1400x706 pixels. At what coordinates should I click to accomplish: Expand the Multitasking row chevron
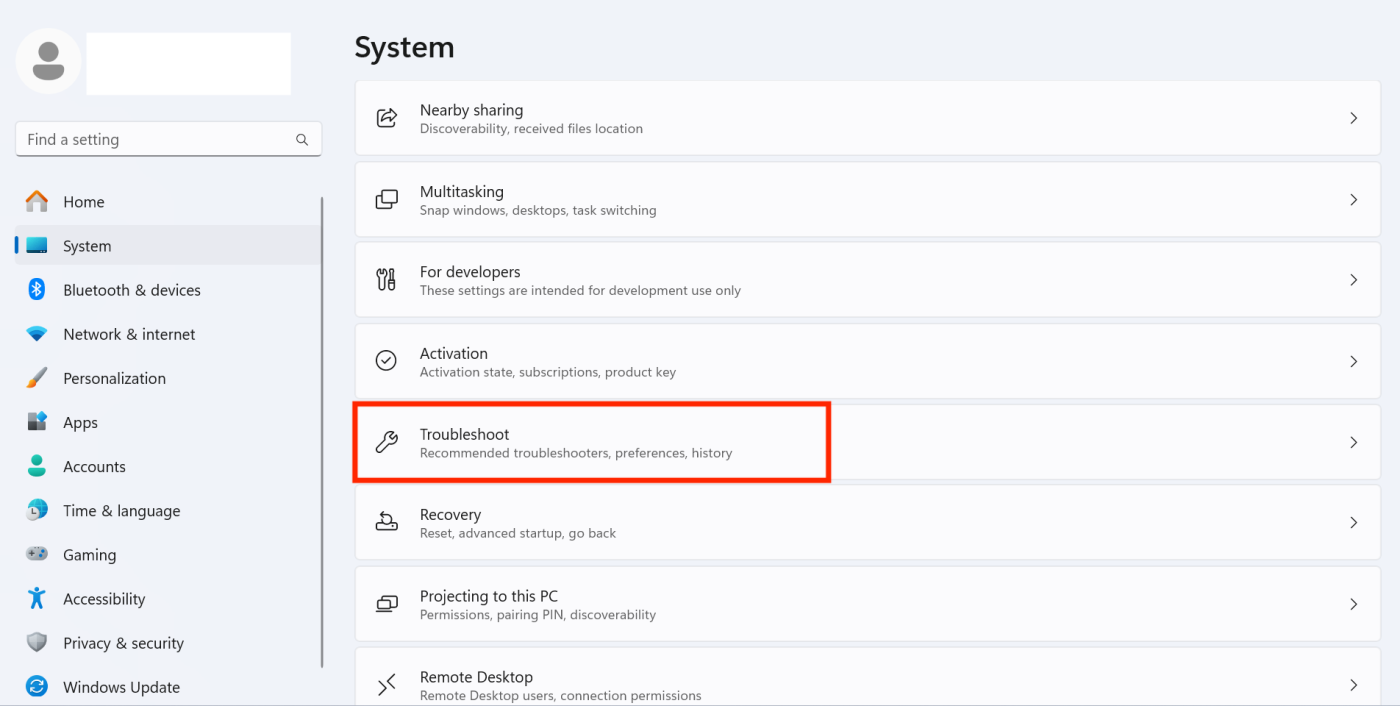click(x=1354, y=199)
